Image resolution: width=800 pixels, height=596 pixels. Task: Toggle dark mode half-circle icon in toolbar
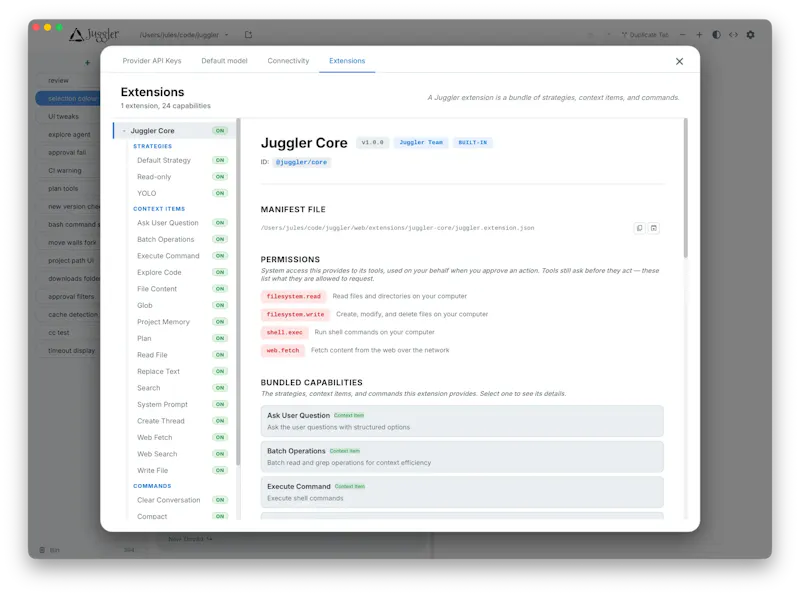click(716, 35)
